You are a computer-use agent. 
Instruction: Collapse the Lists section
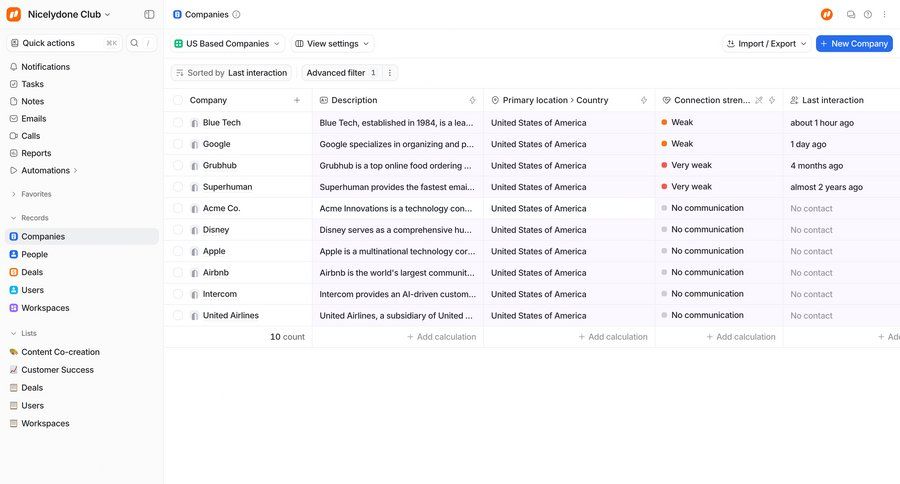(24, 333)
